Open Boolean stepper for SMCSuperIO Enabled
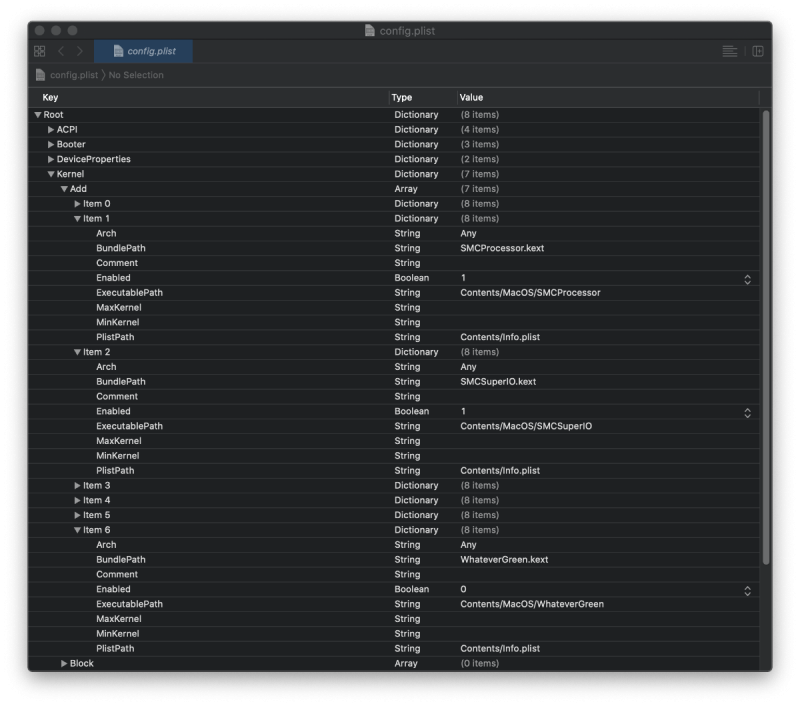 tap(747, 412)
